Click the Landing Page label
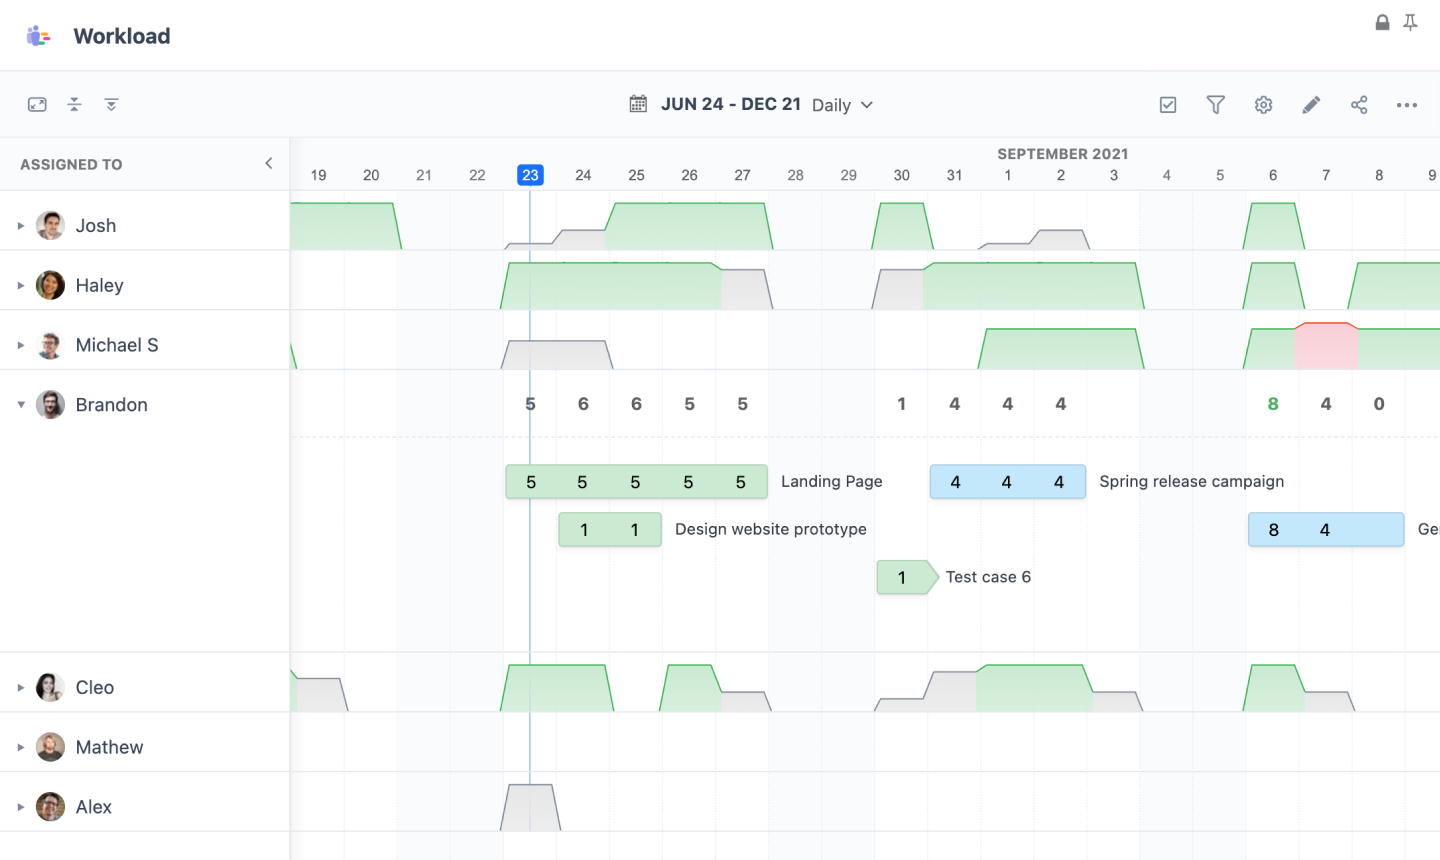This screenshot has width=1440, height=860. pos(832,482)
